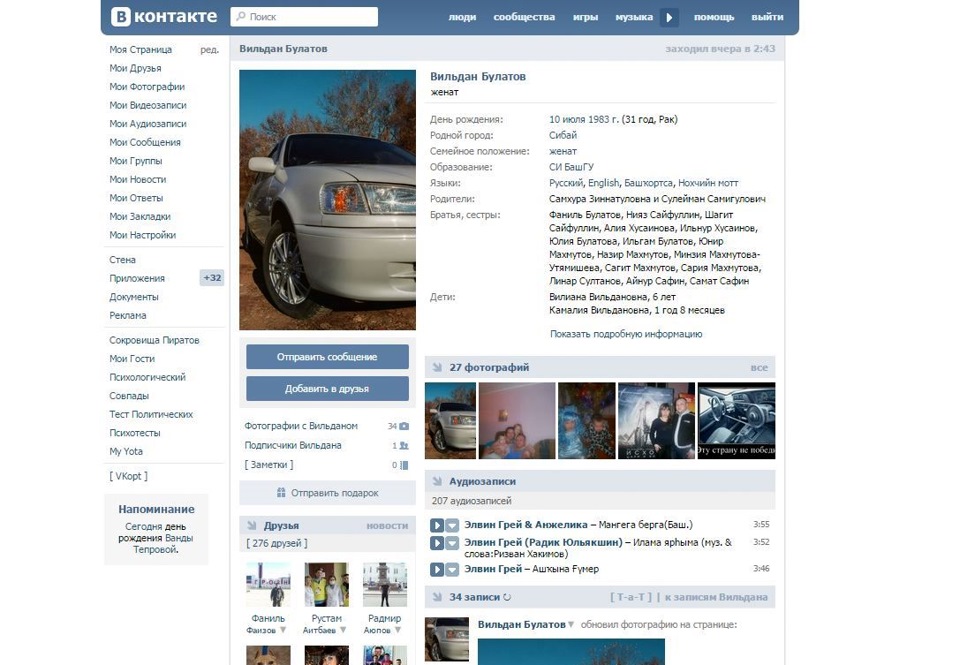Open dropdown arrow on Радик Юльякшин track

452,543
